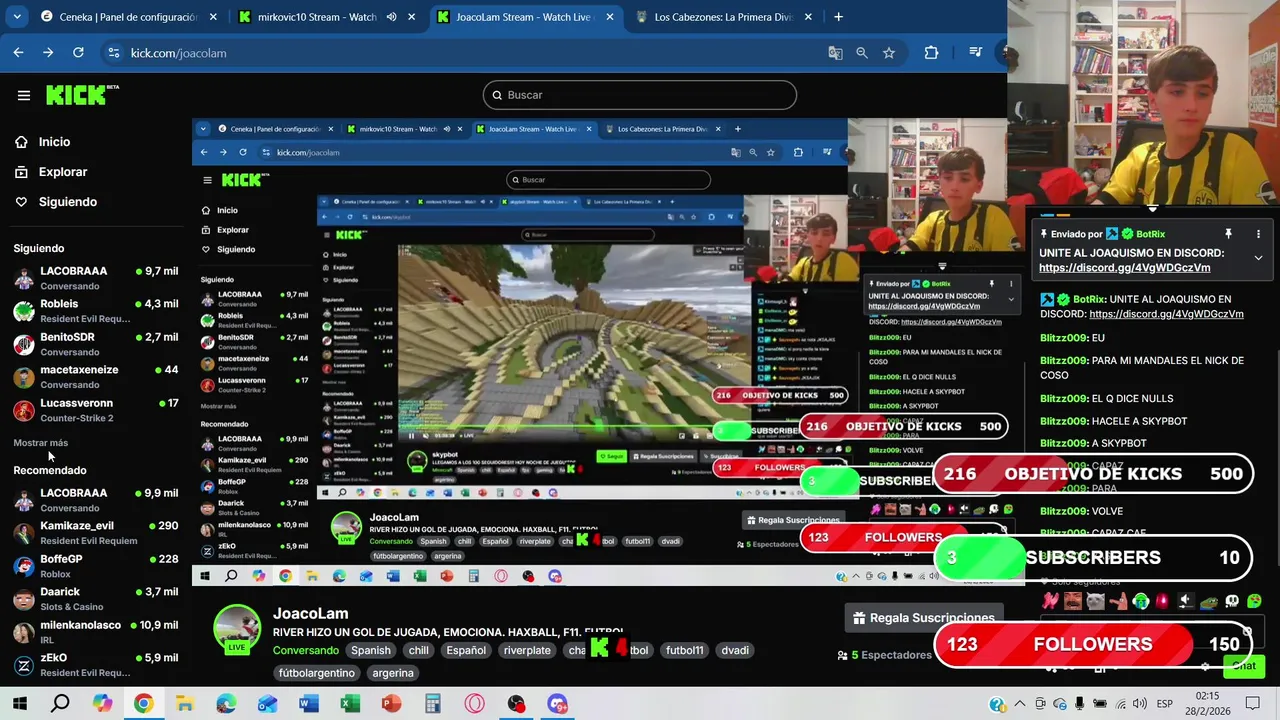The width and height of the screenshot is (1280, 720).
Task: Close the JoacoLam Stream tab
Action: coord(609,17)
